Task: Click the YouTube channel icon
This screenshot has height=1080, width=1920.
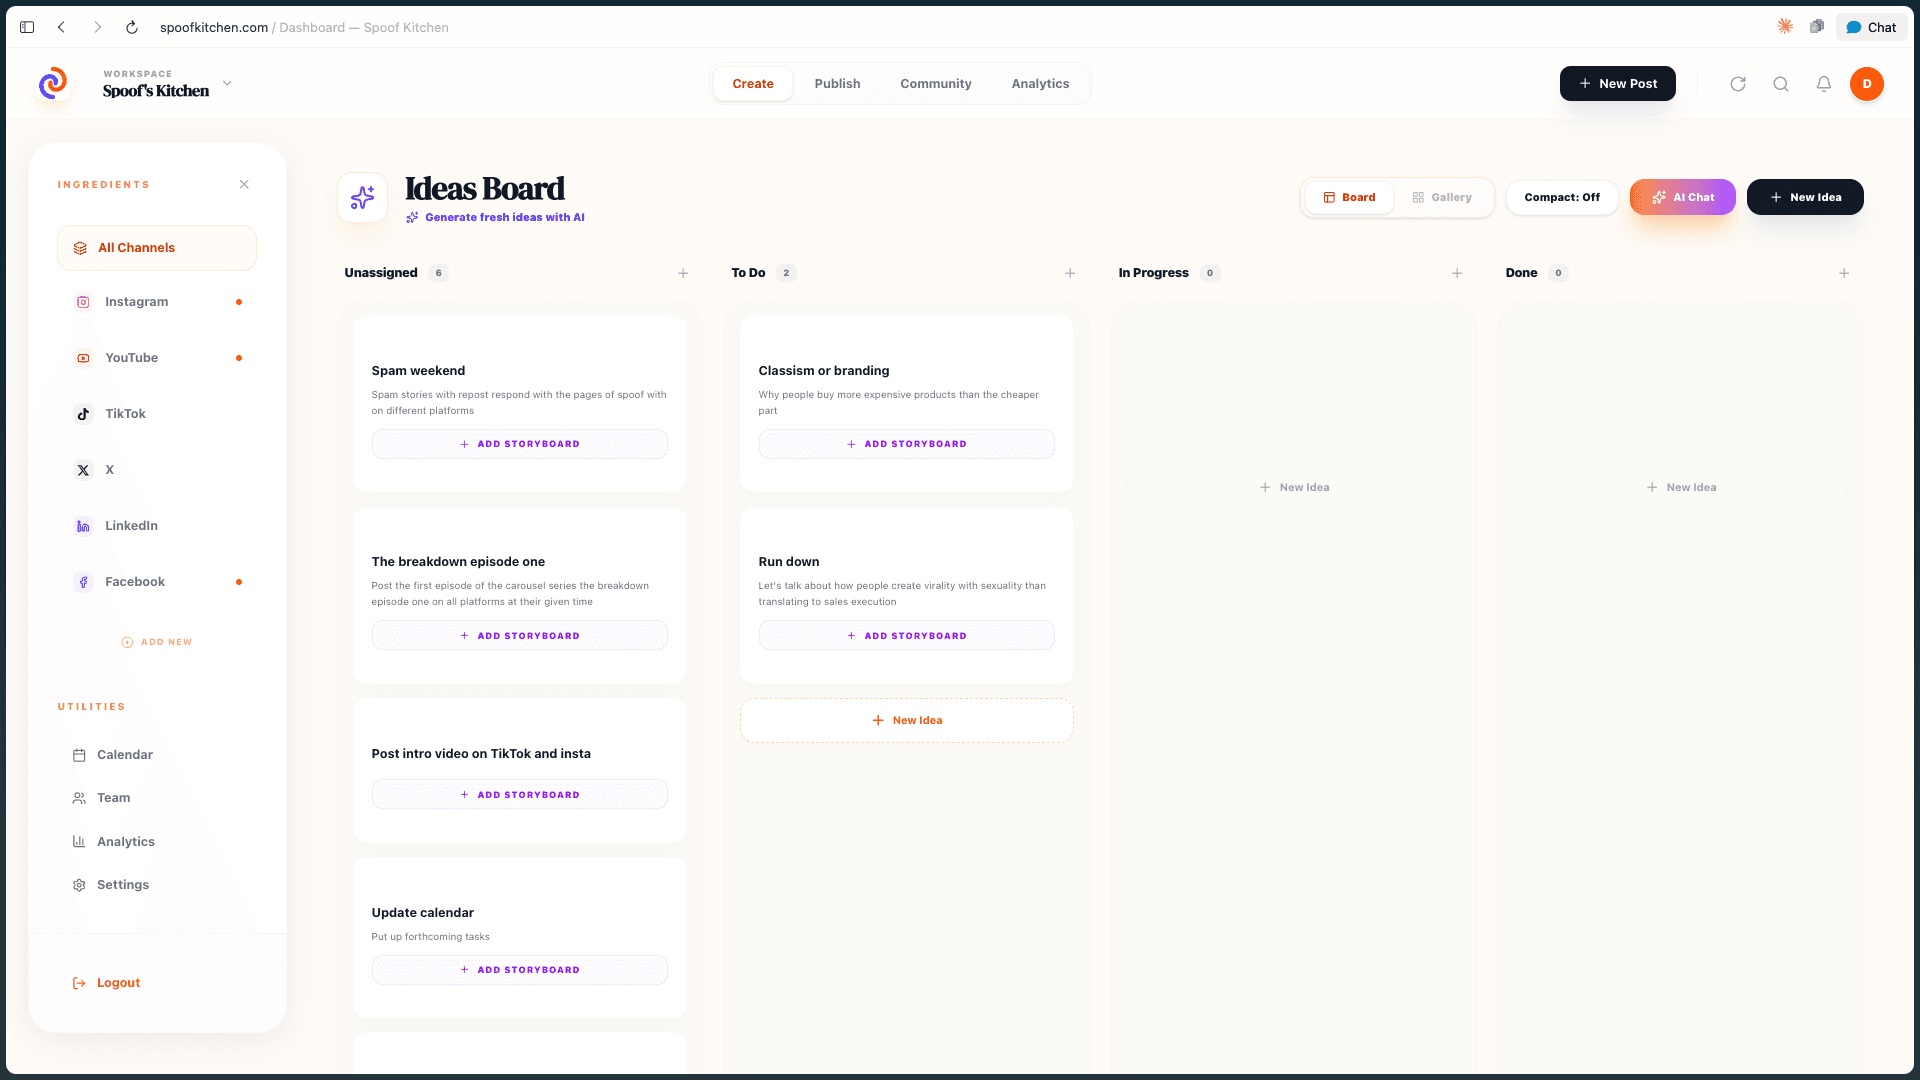Action: point(84,358)
